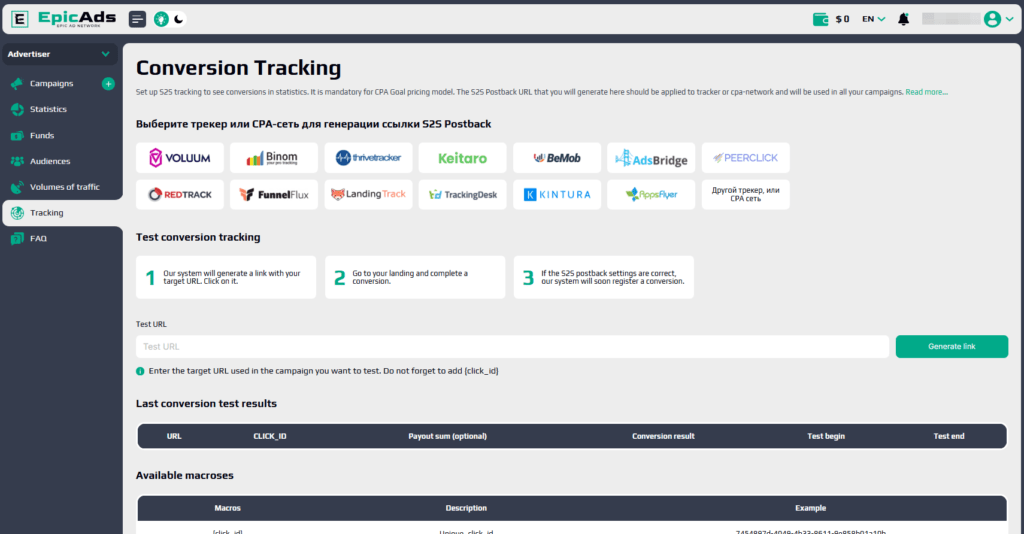Image resolution: width=1024 pixels, height=534 pixels.
Task: Select the AppsFlyer tracker
Action: (651, 195)
